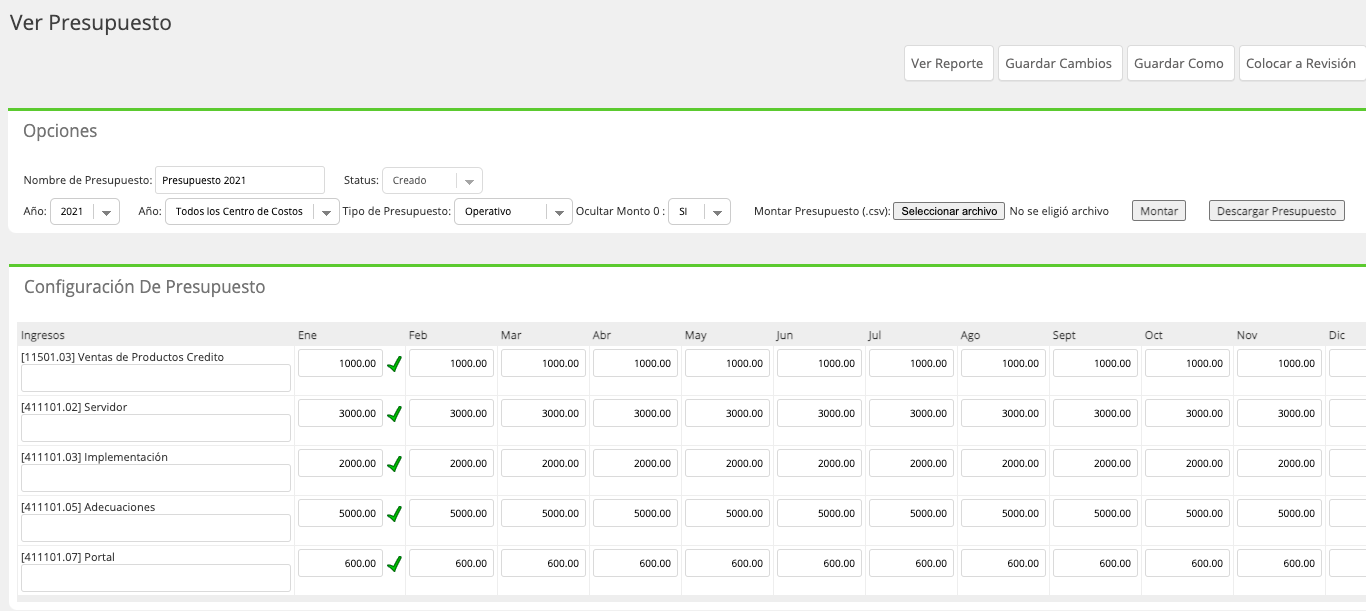Click green checkmark in Ventas de Productos Credito row
The width and height of the screenshot is (1366, 611).
(x=394, y=364)
